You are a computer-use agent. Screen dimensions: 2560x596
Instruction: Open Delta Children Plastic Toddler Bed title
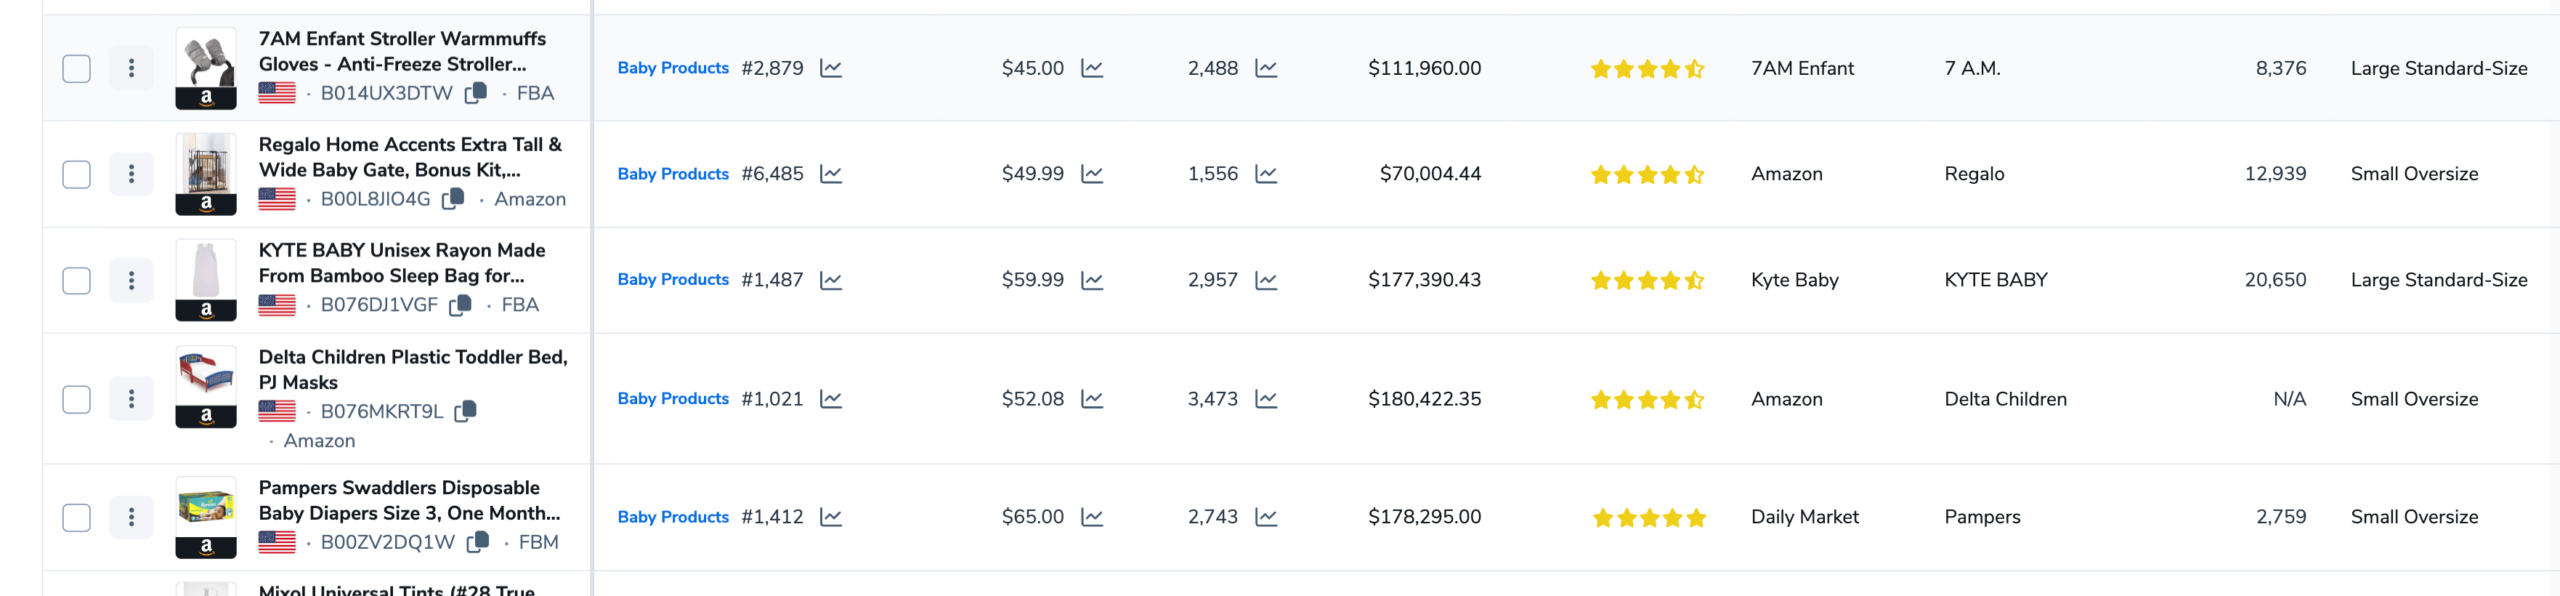412,357
